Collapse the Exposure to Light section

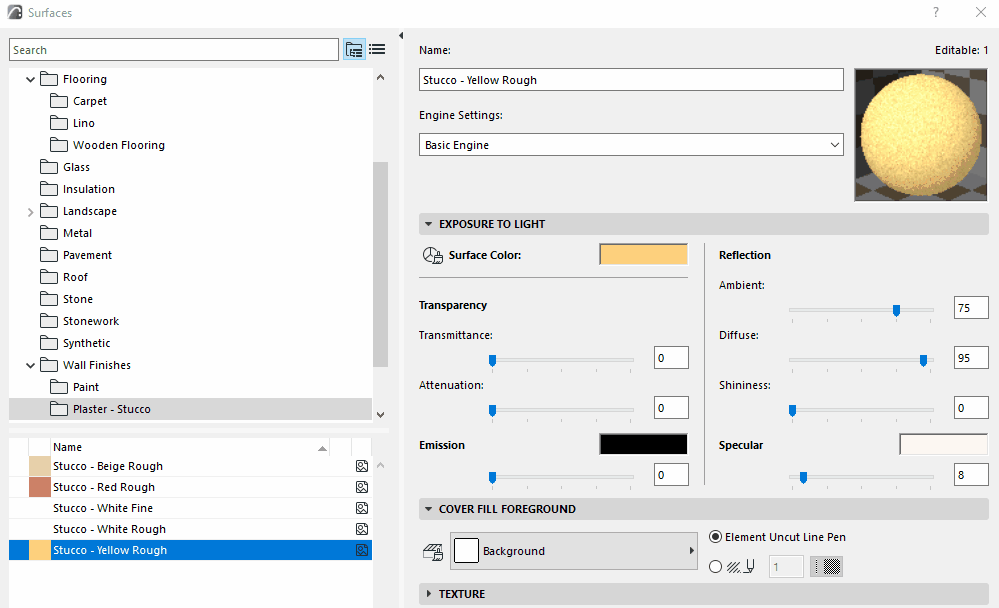click(431, 224)
